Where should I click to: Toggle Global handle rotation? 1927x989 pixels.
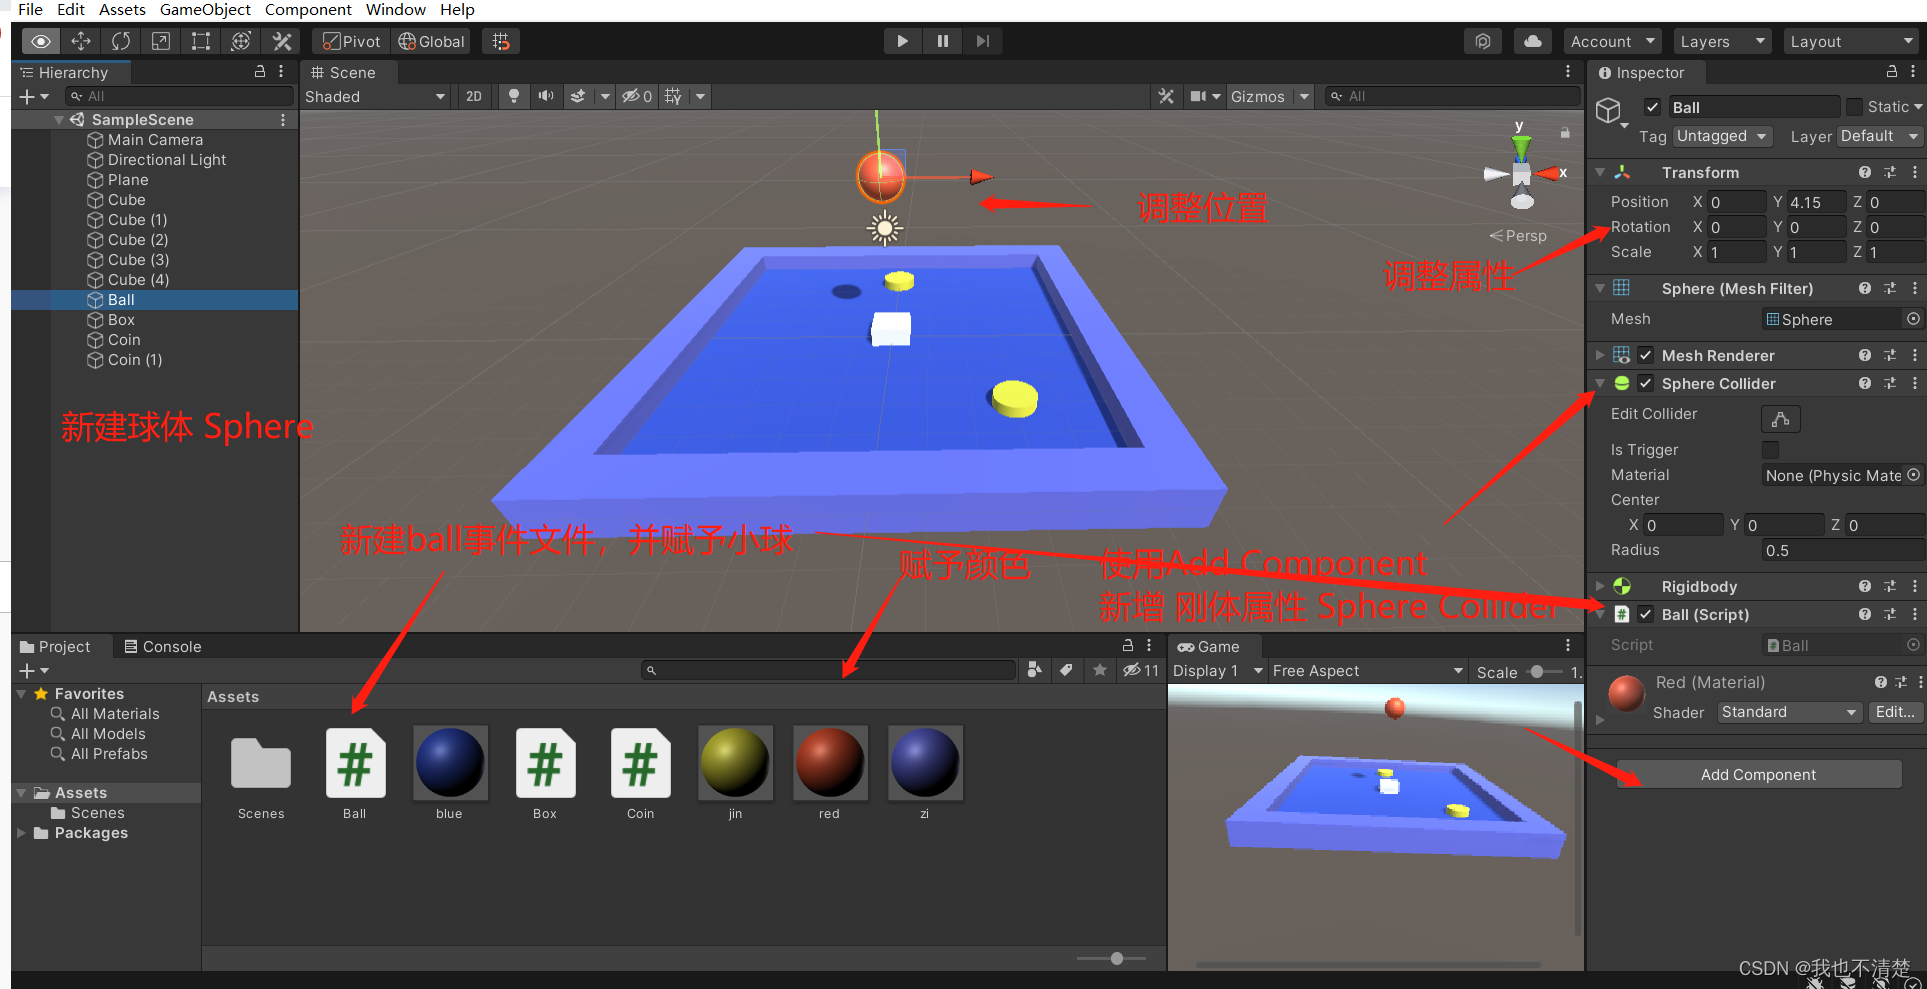(432, 41)
